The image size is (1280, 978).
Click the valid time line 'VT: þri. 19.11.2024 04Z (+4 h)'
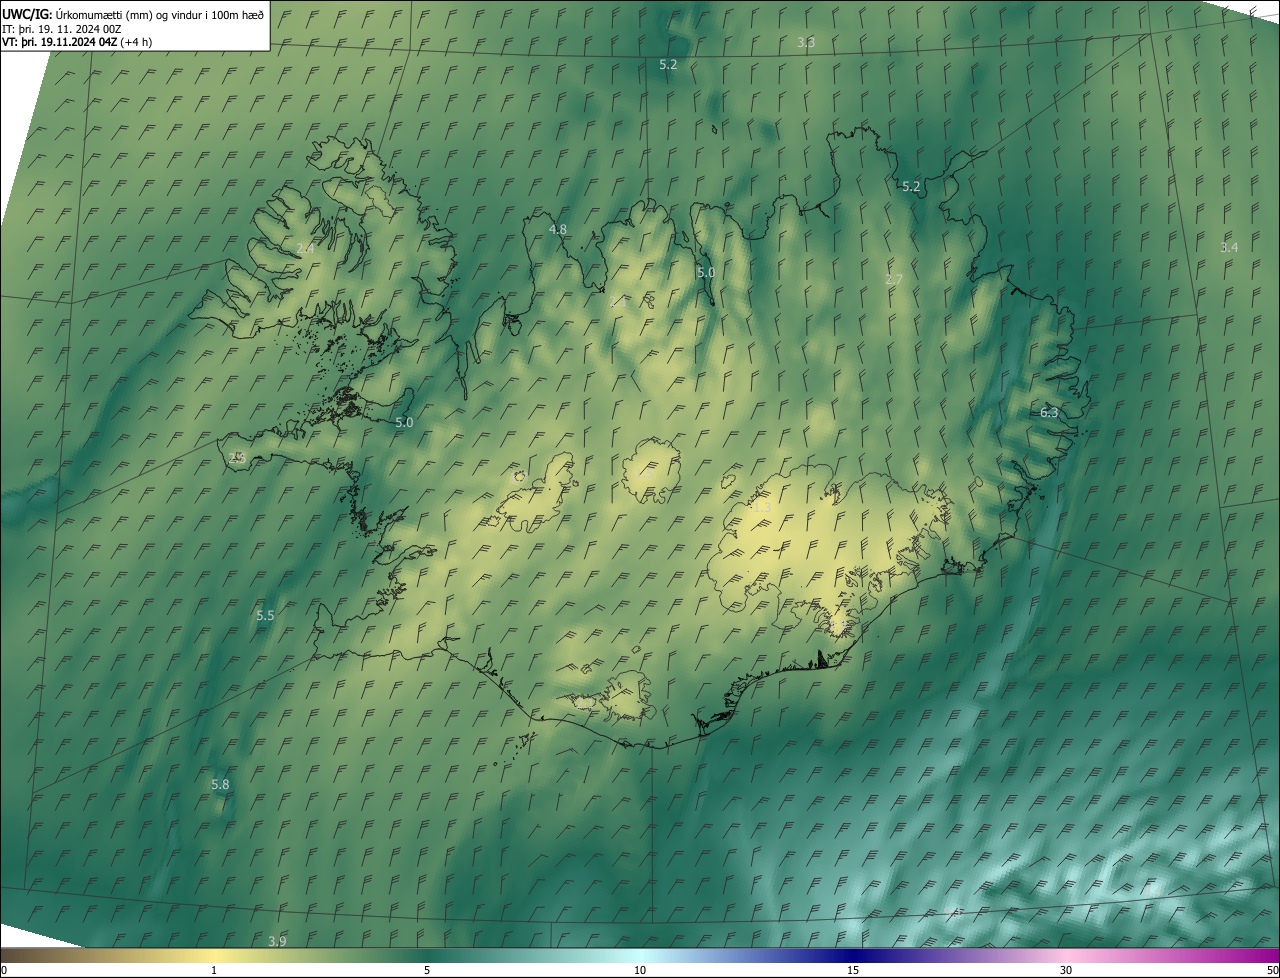click(x=77, y=42)
